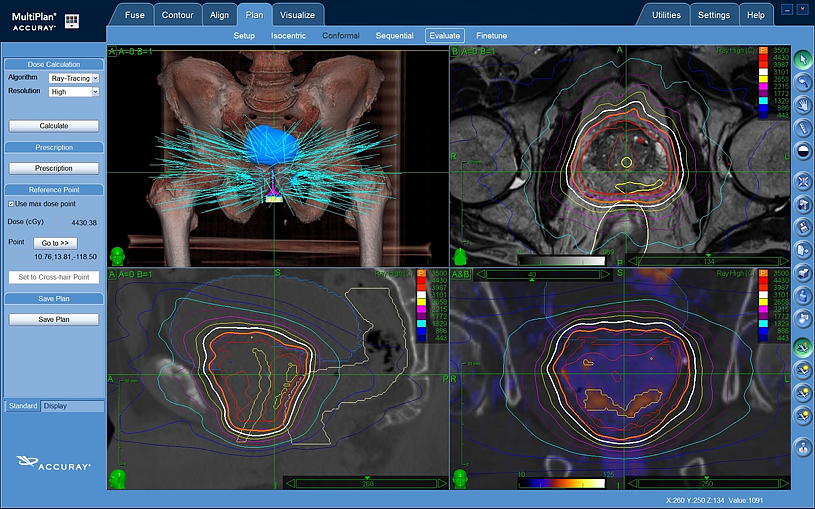Screen dimensions: 815x509
Task: Toggle Use max dose point checkbox
Action: click(x=11, y=204)
